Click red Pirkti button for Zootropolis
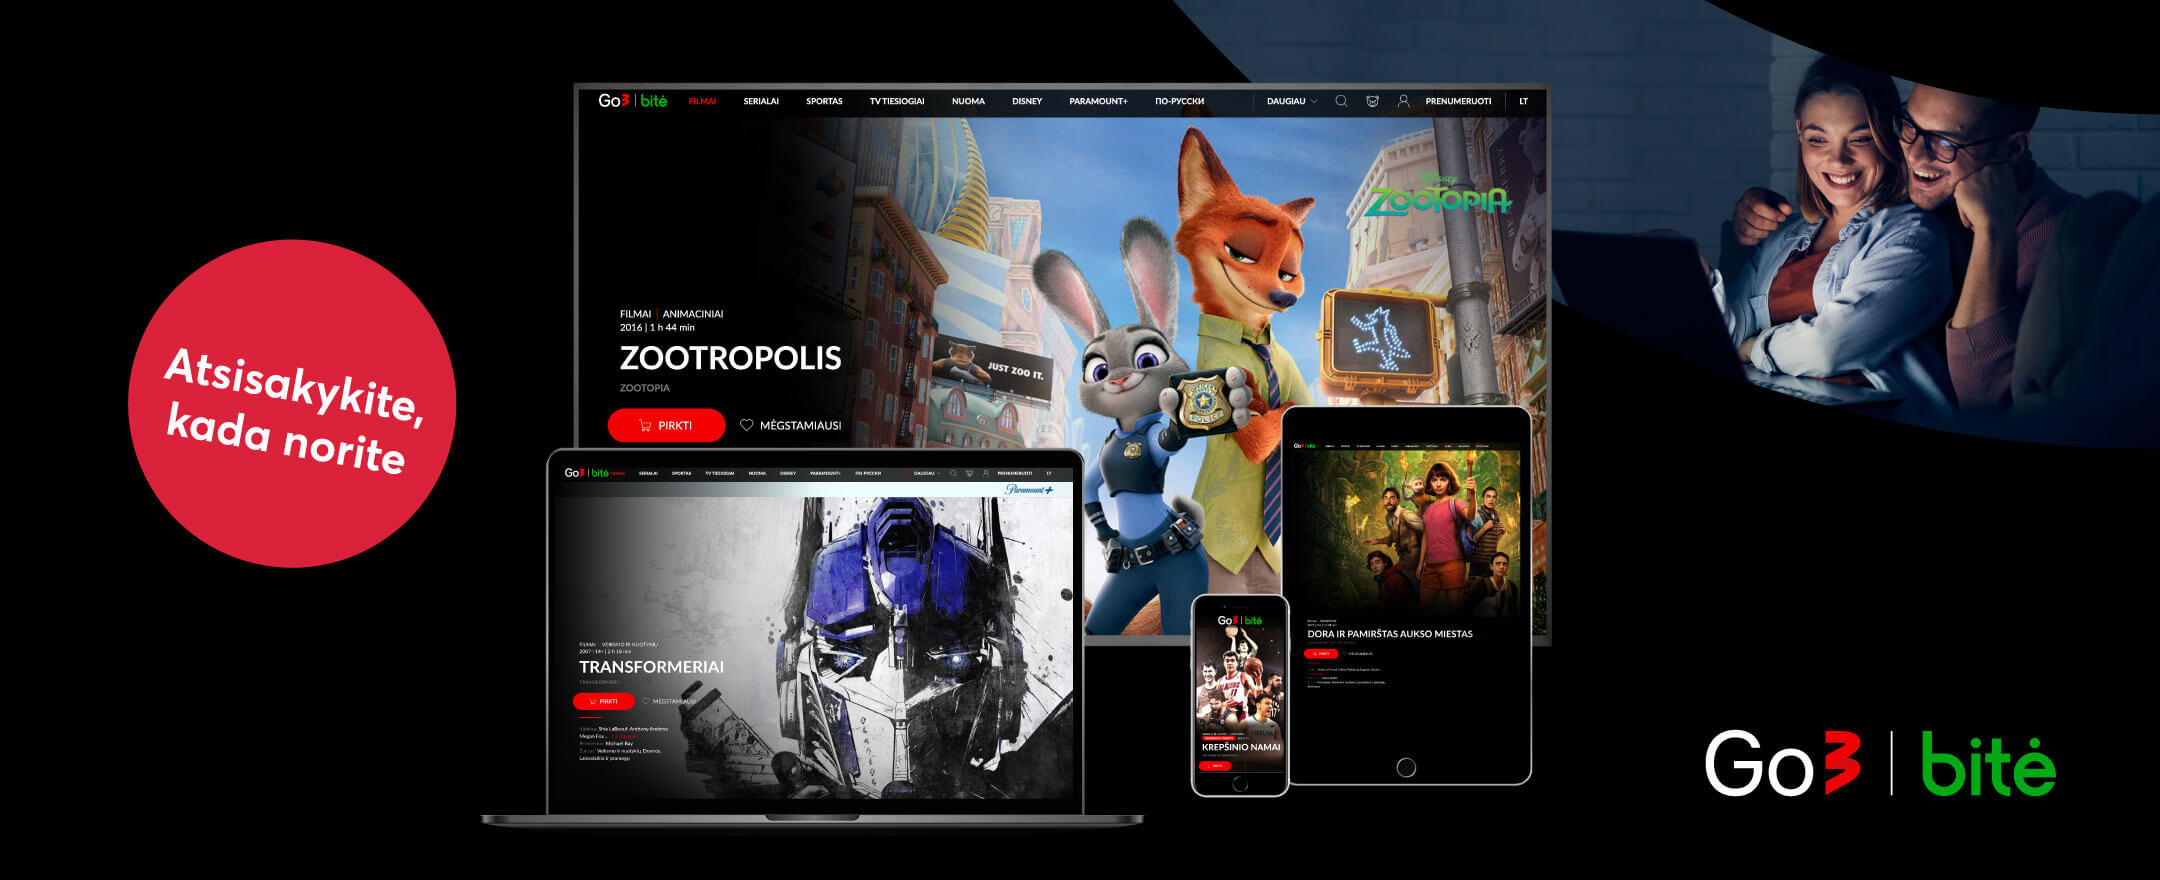Image resolution: width=2160 pixels, height=880 pixels. click(x=666, y=425)
